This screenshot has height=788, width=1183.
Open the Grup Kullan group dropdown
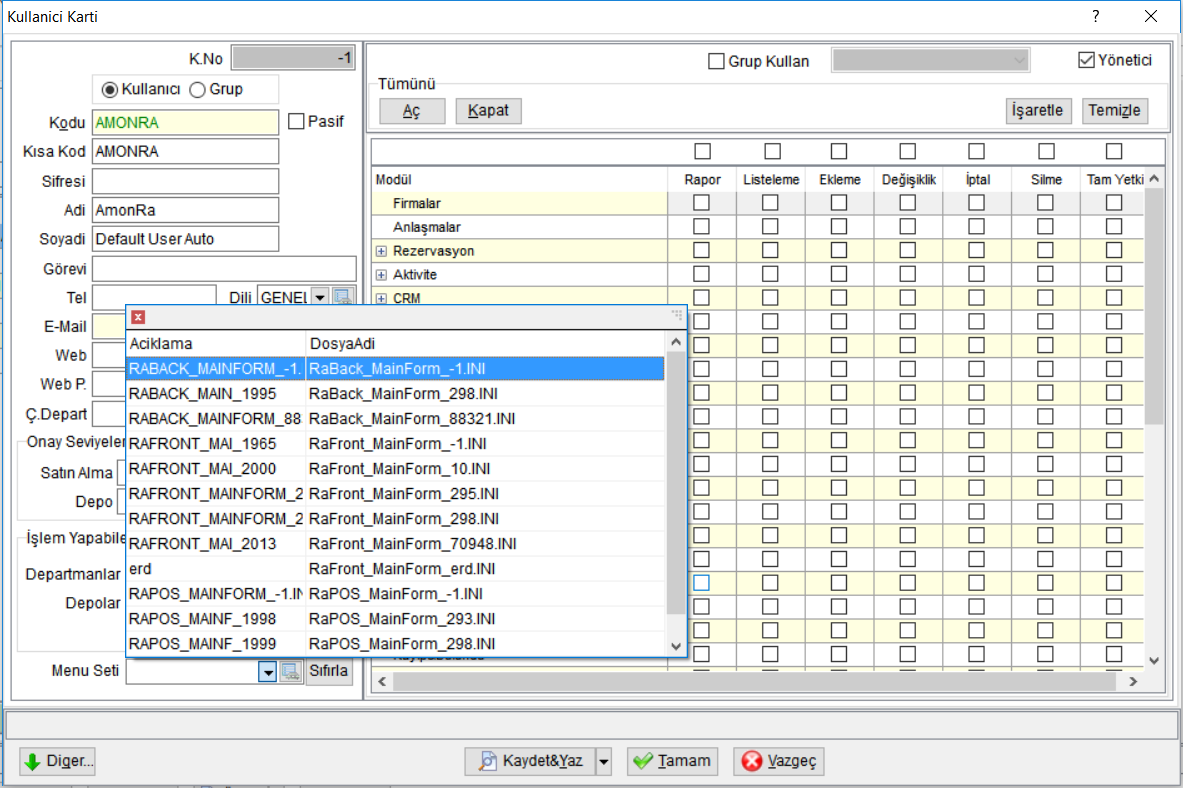coord(1019,60)
